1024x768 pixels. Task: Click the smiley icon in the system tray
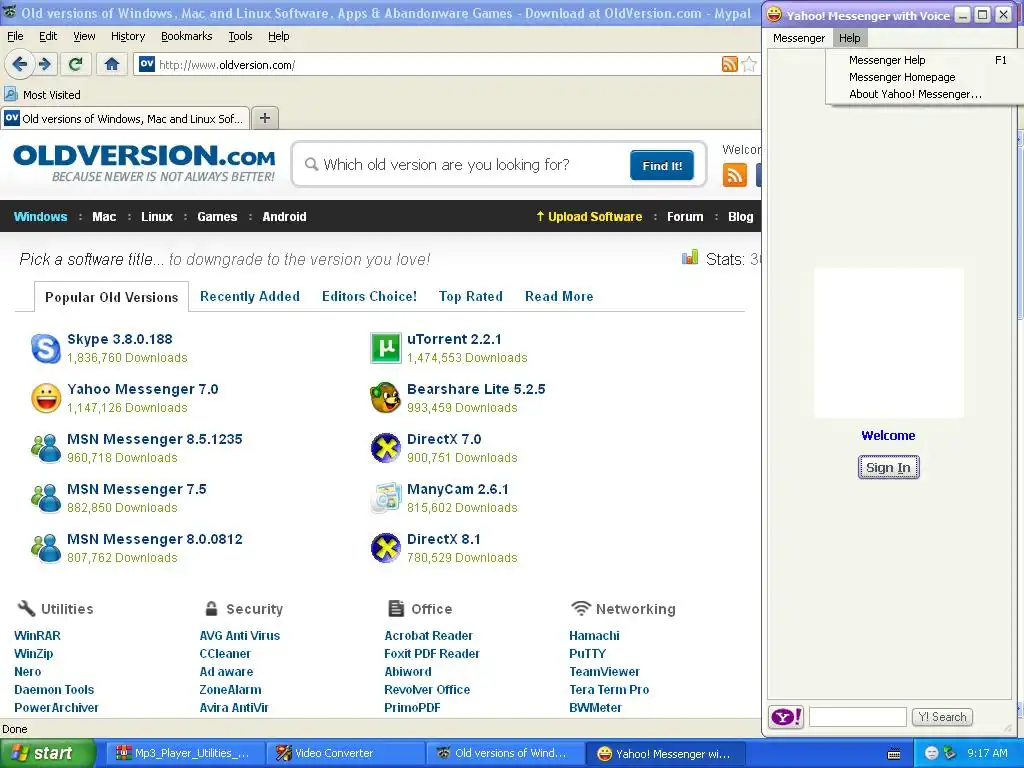click(x=931, y=753)
